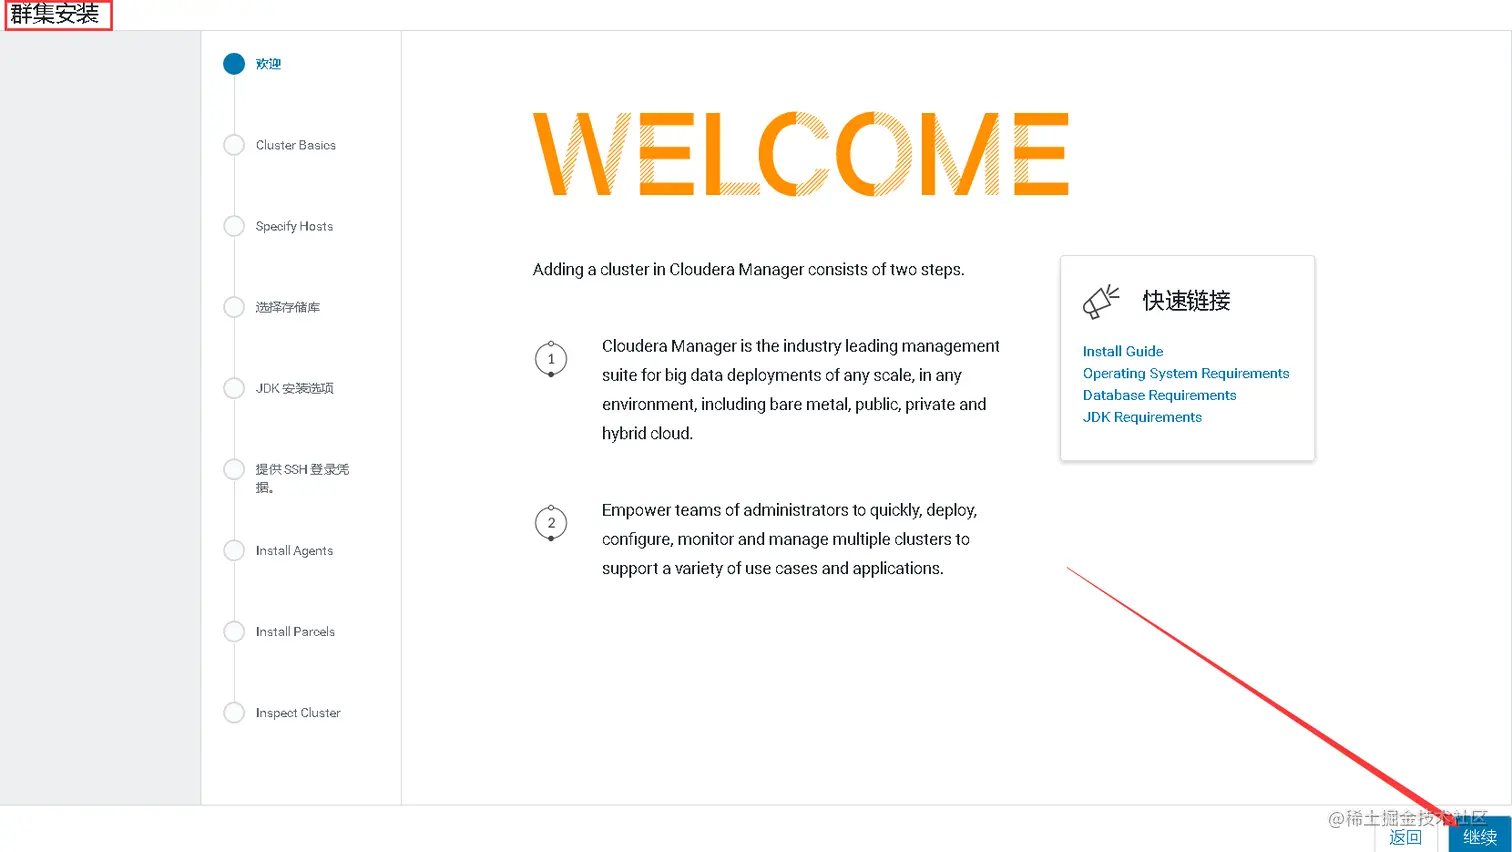Go to the Install Agents step

(294, 550)
